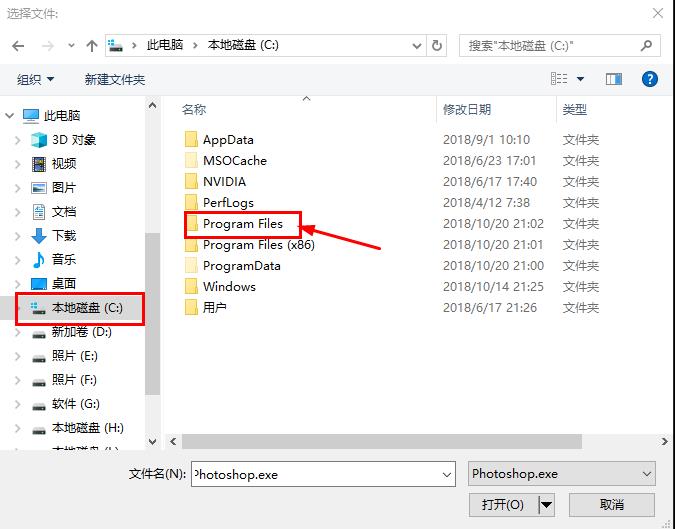Click the blue help question mark icon
Image resolution: width=675 pixels, height=529 pixels.
650,79
